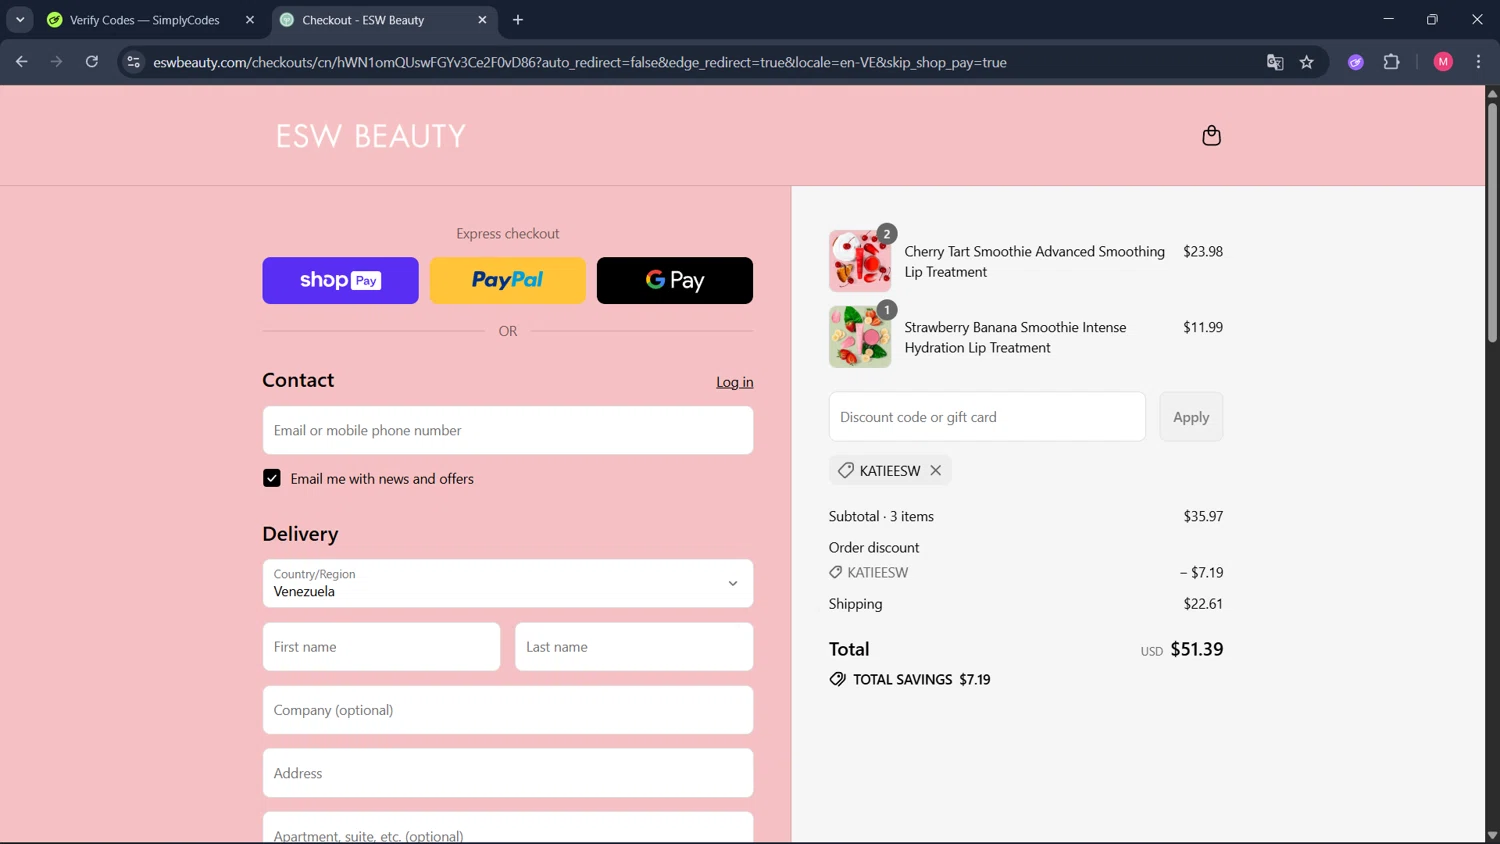Click the Strawberry Banana Smoothie product name

tap(1015, 337)
